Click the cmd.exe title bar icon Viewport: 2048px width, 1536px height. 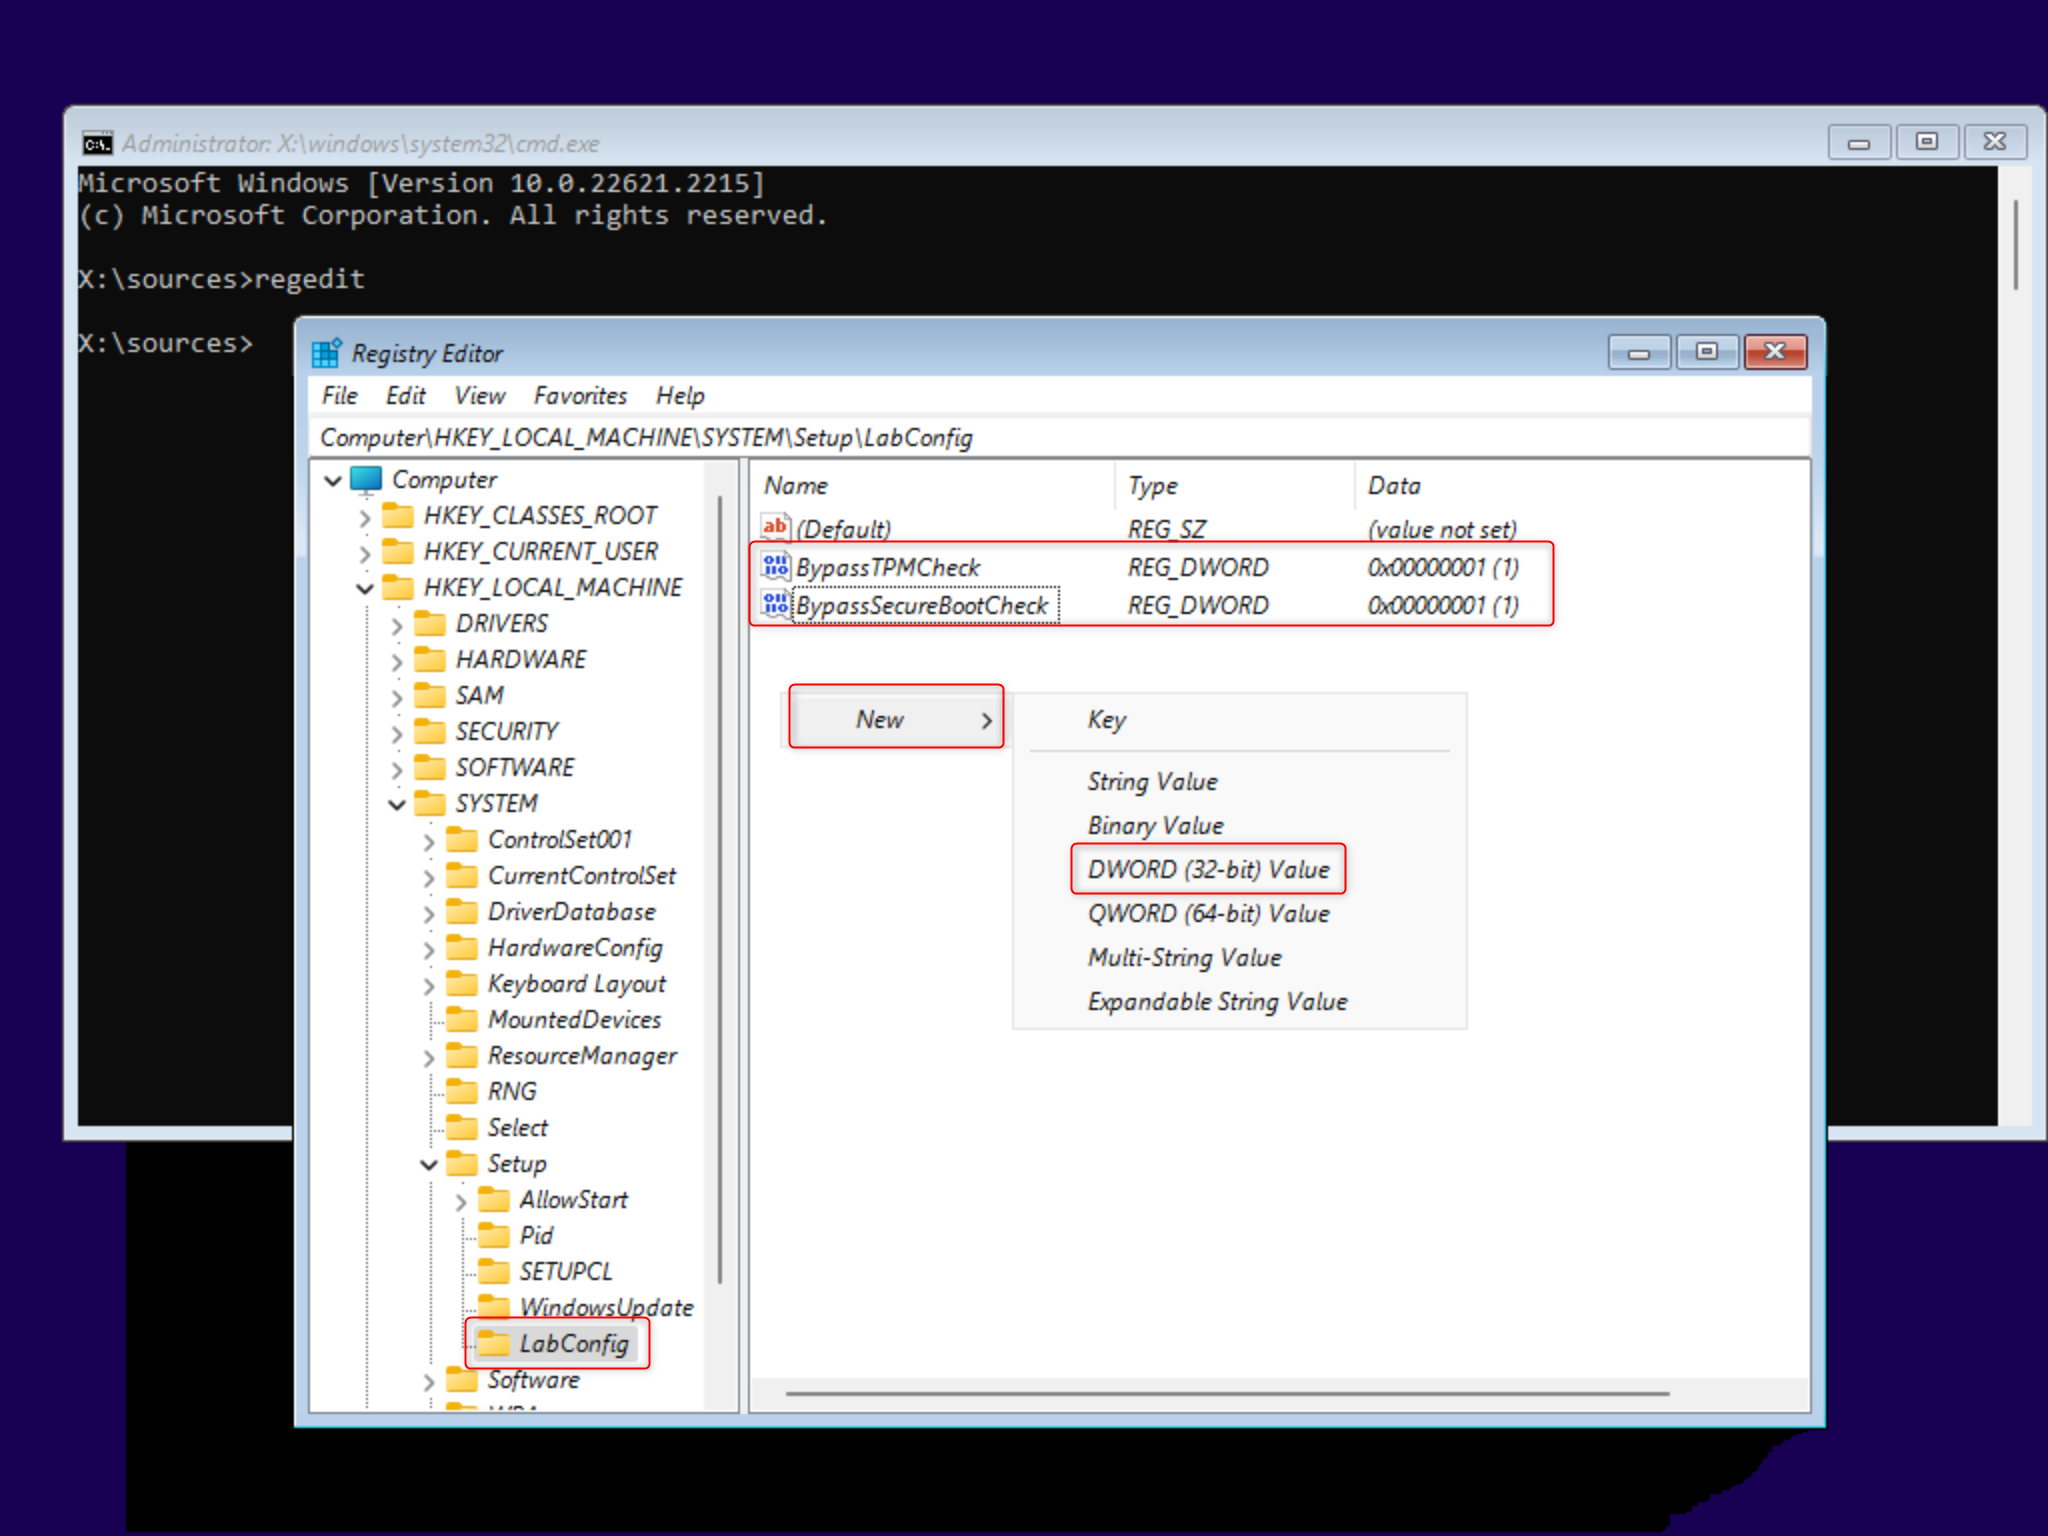point(97,144)
